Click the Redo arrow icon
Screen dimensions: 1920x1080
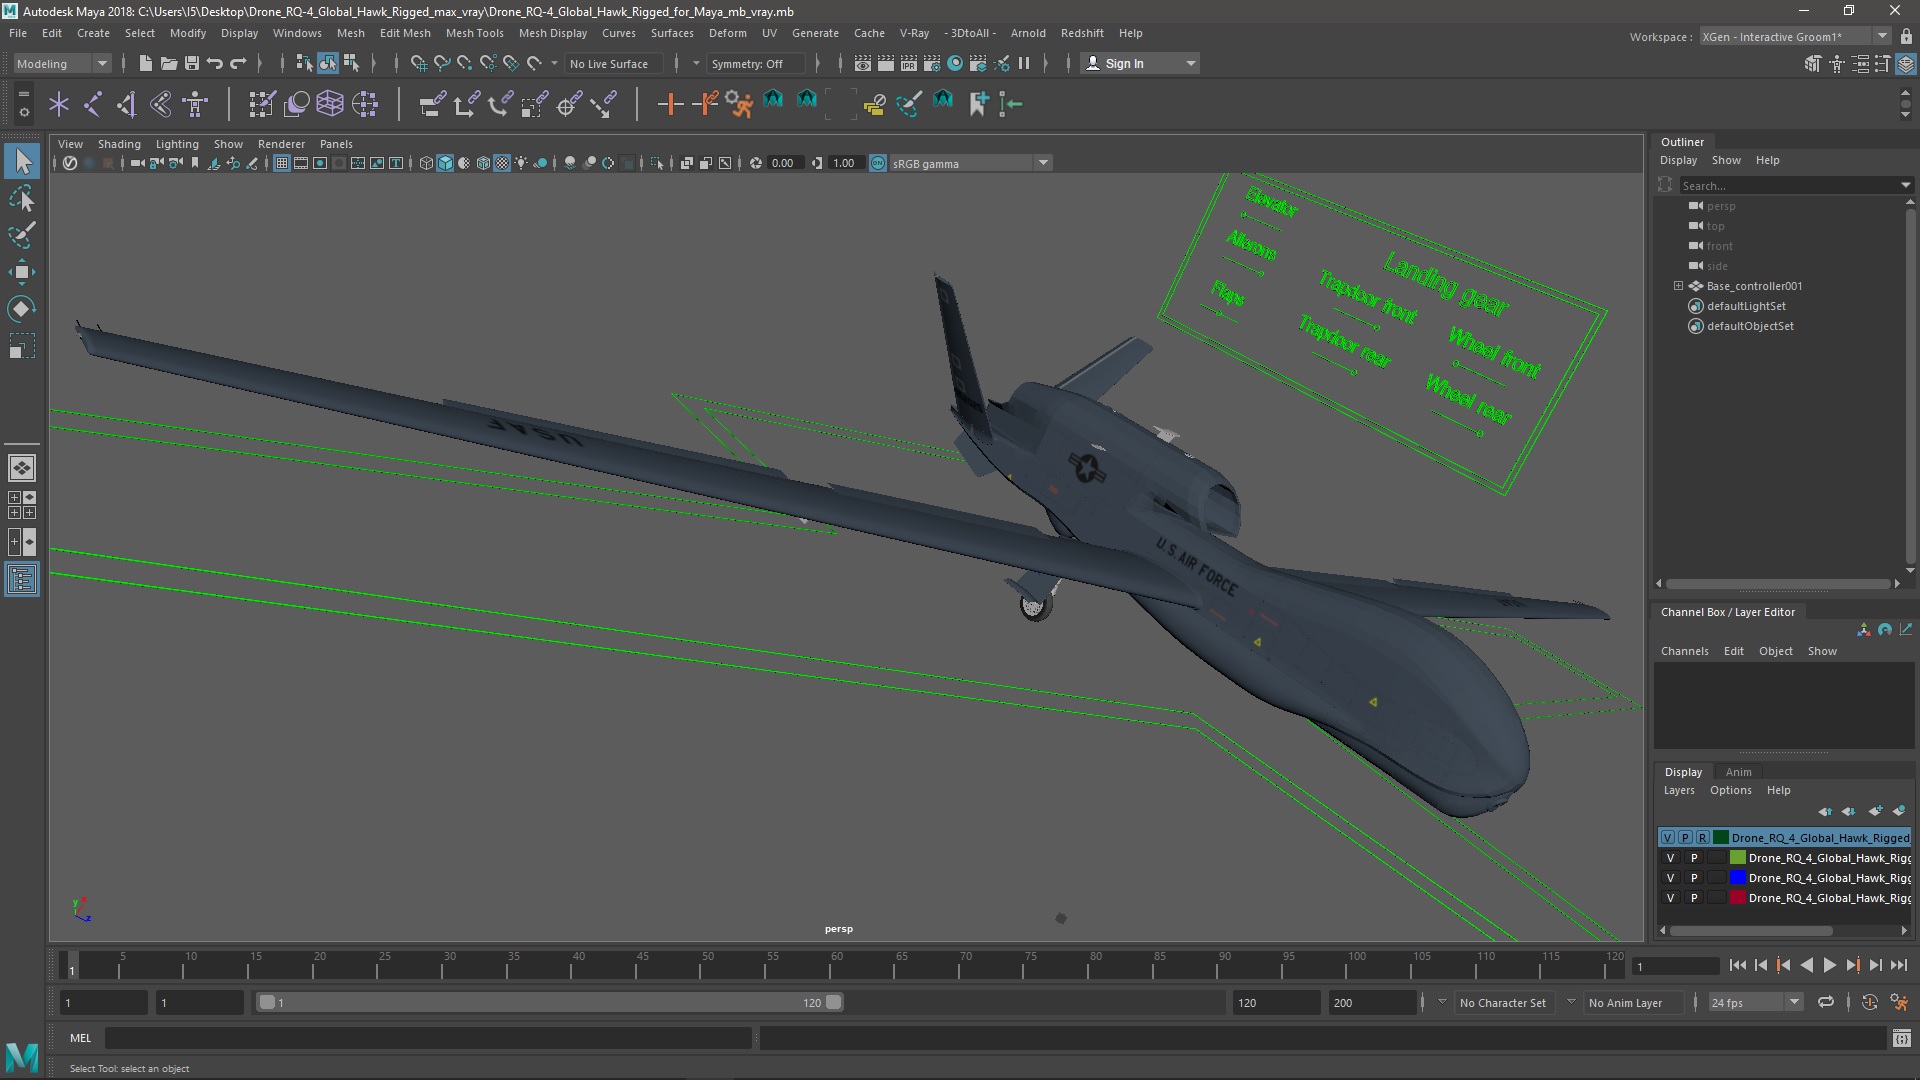point(238,63)
